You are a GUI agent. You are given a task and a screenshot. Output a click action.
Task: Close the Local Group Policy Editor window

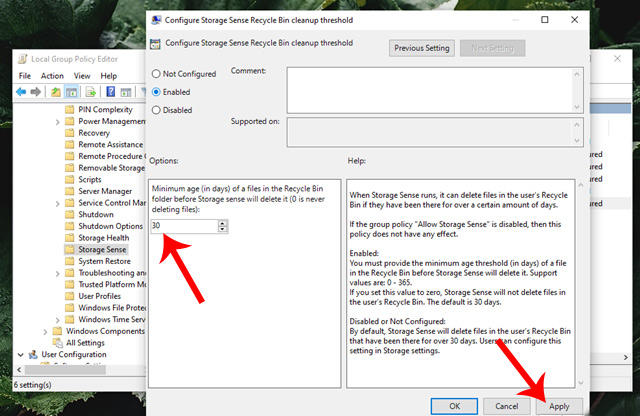coord(617,59)
